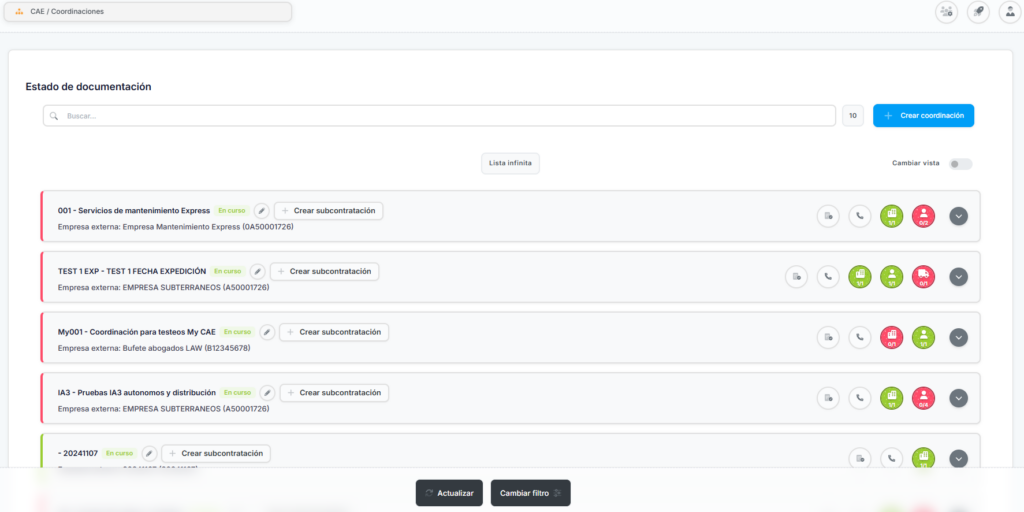Open green company badge in 20241107 row
The height and width of the screenshot is (512, 1024).
coord(923,458)
